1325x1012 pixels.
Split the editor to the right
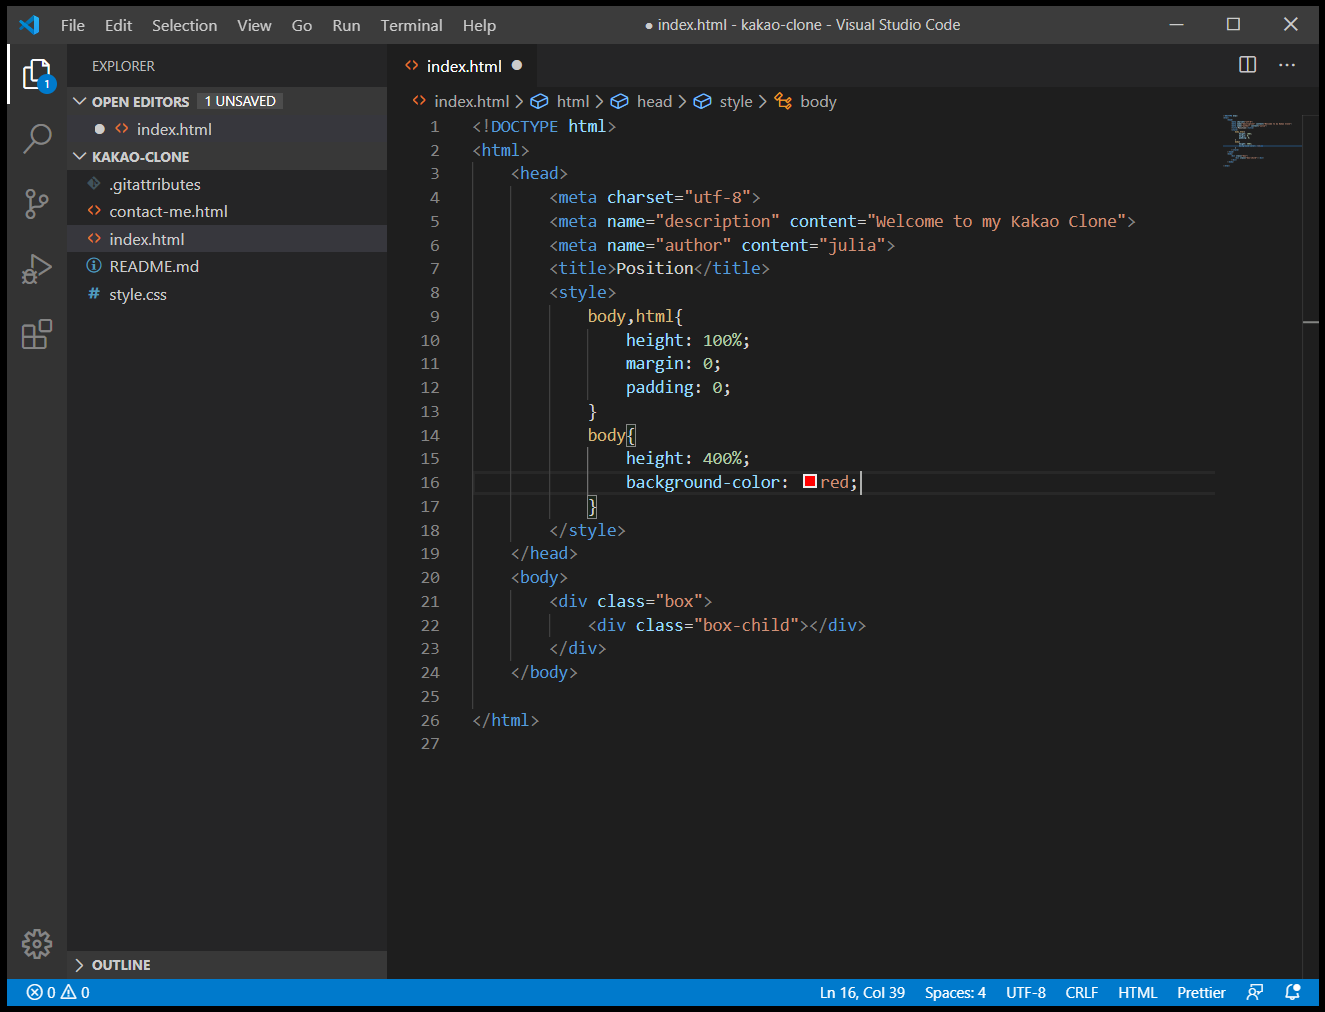1247,65
